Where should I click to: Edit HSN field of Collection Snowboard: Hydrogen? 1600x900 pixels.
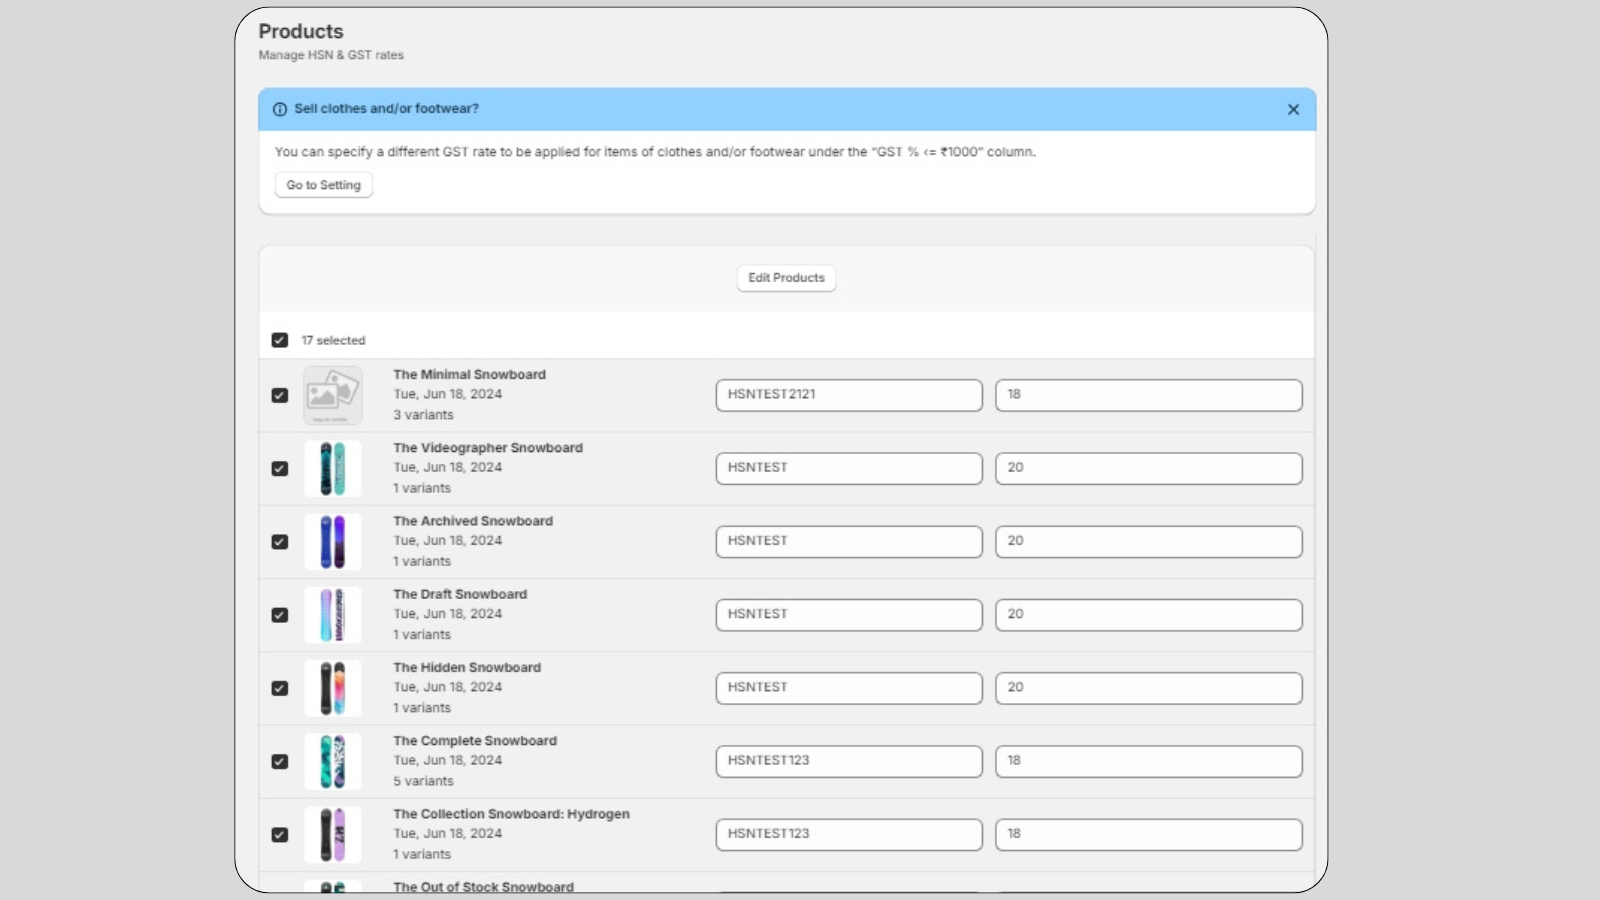click(x=849, y=834)
